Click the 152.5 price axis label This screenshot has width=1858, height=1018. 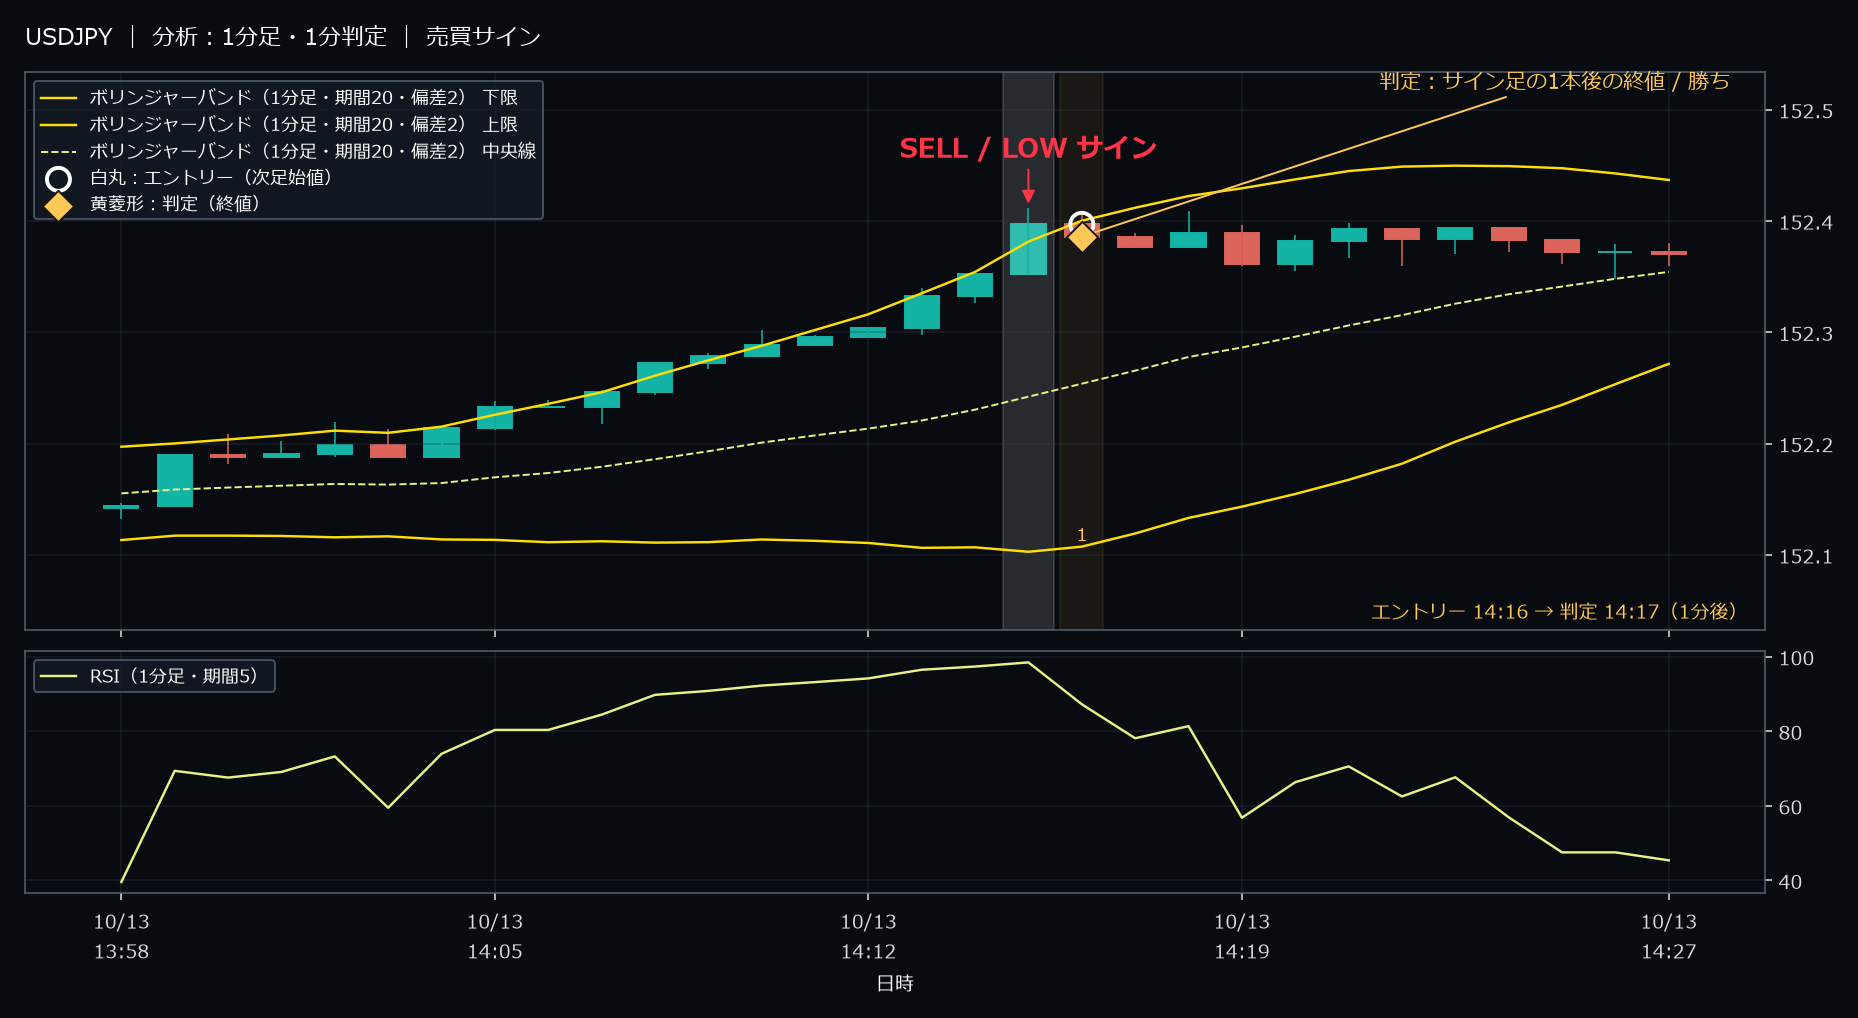coord(1805,111)
